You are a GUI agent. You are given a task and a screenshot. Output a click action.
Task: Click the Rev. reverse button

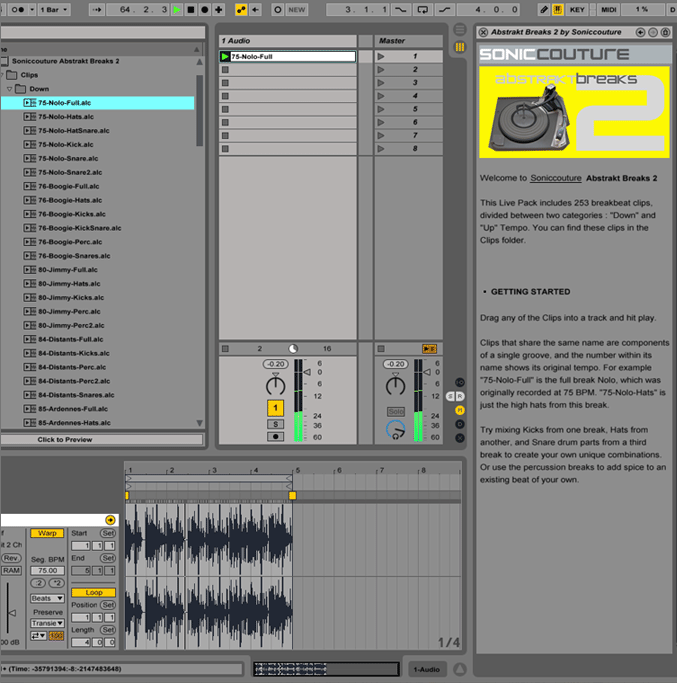pos(11,558)
